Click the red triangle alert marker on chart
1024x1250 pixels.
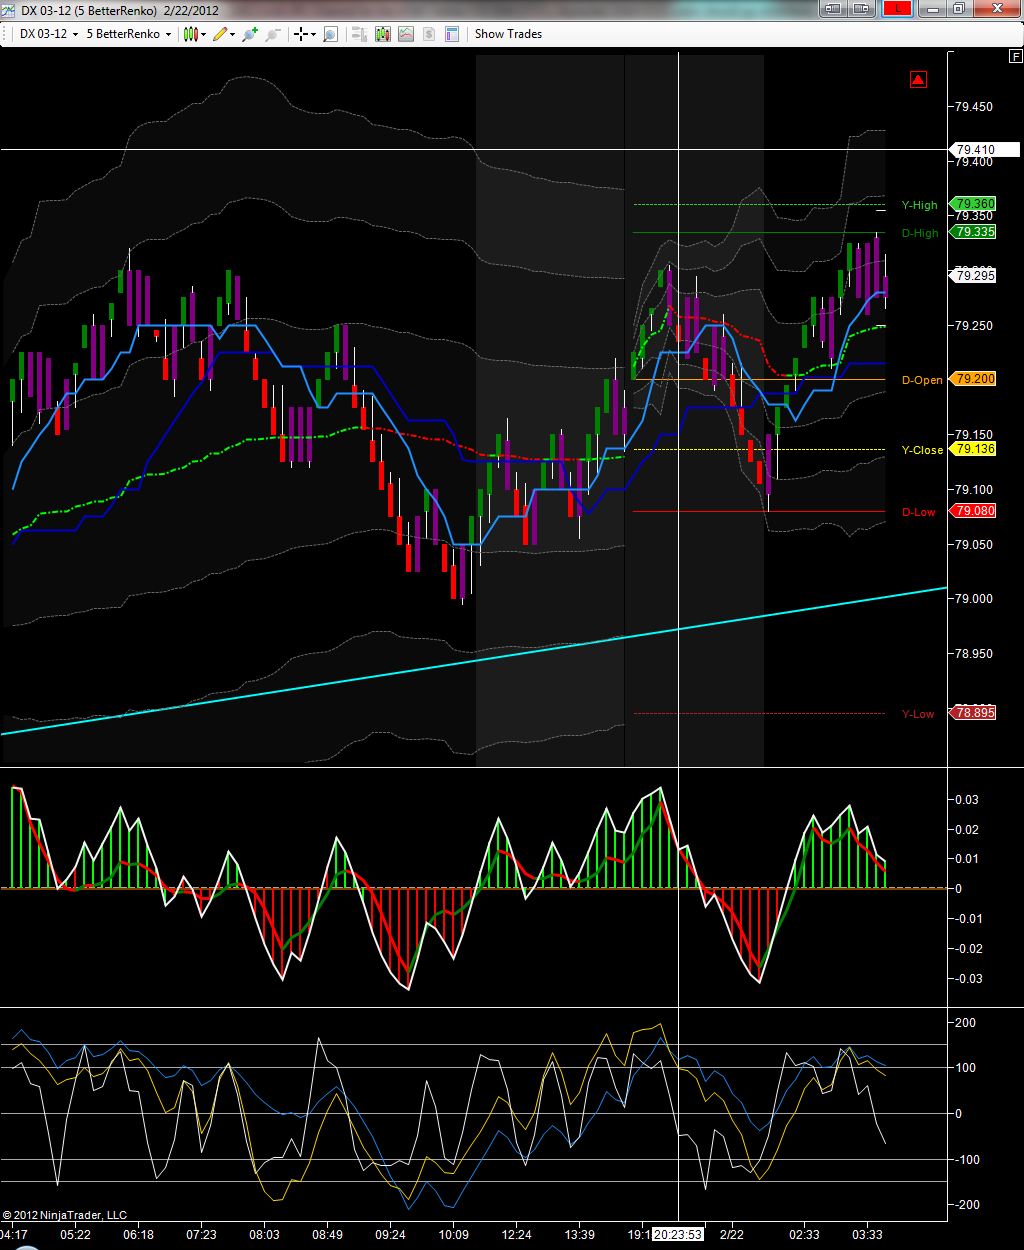[x=918, y=79]
